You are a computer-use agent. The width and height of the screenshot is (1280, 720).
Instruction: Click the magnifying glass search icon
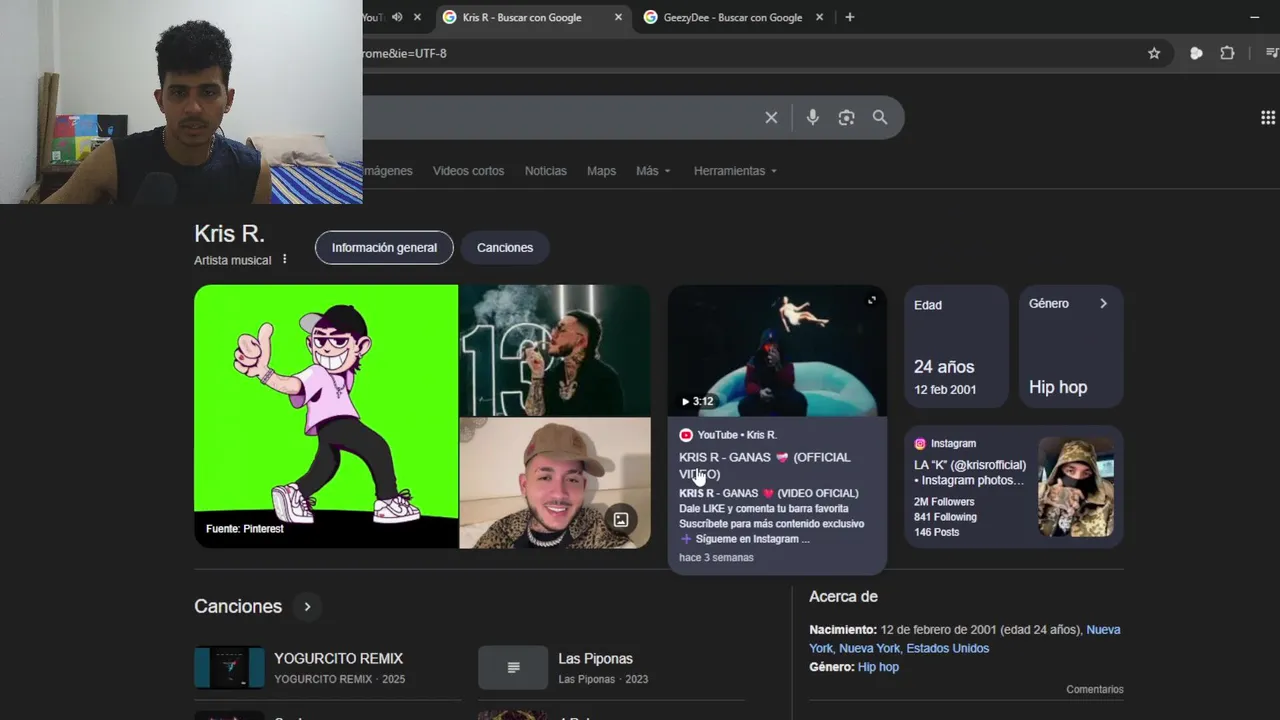(x=880, y=118)
